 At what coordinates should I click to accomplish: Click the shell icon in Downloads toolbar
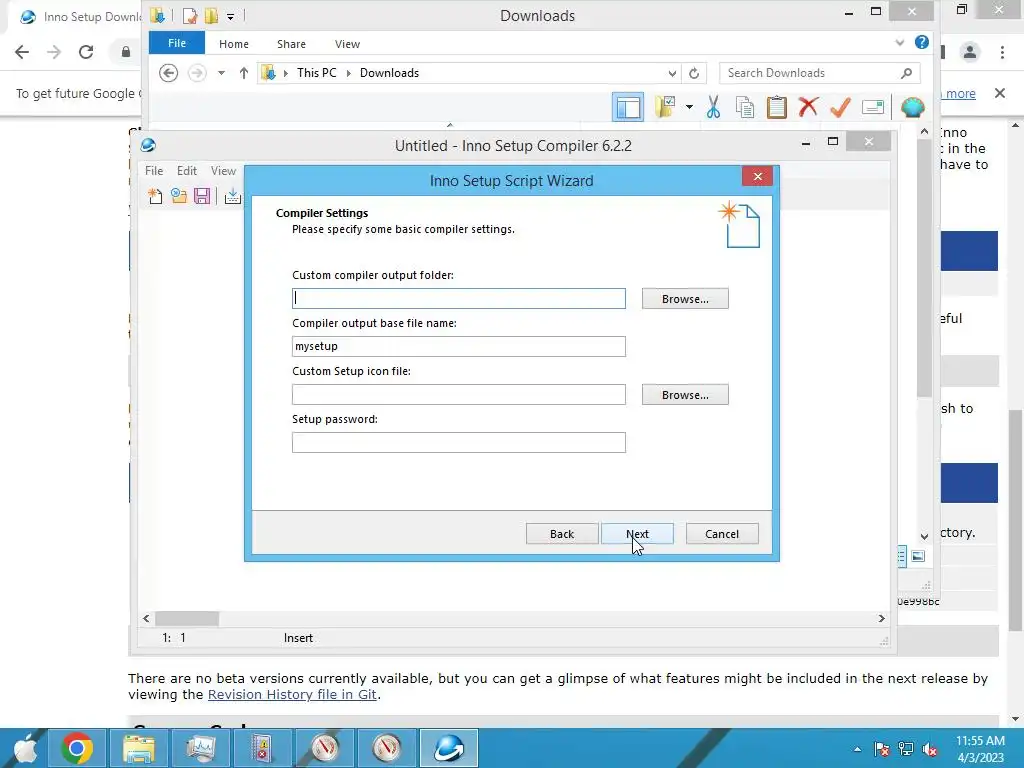(x=912, y=107)
